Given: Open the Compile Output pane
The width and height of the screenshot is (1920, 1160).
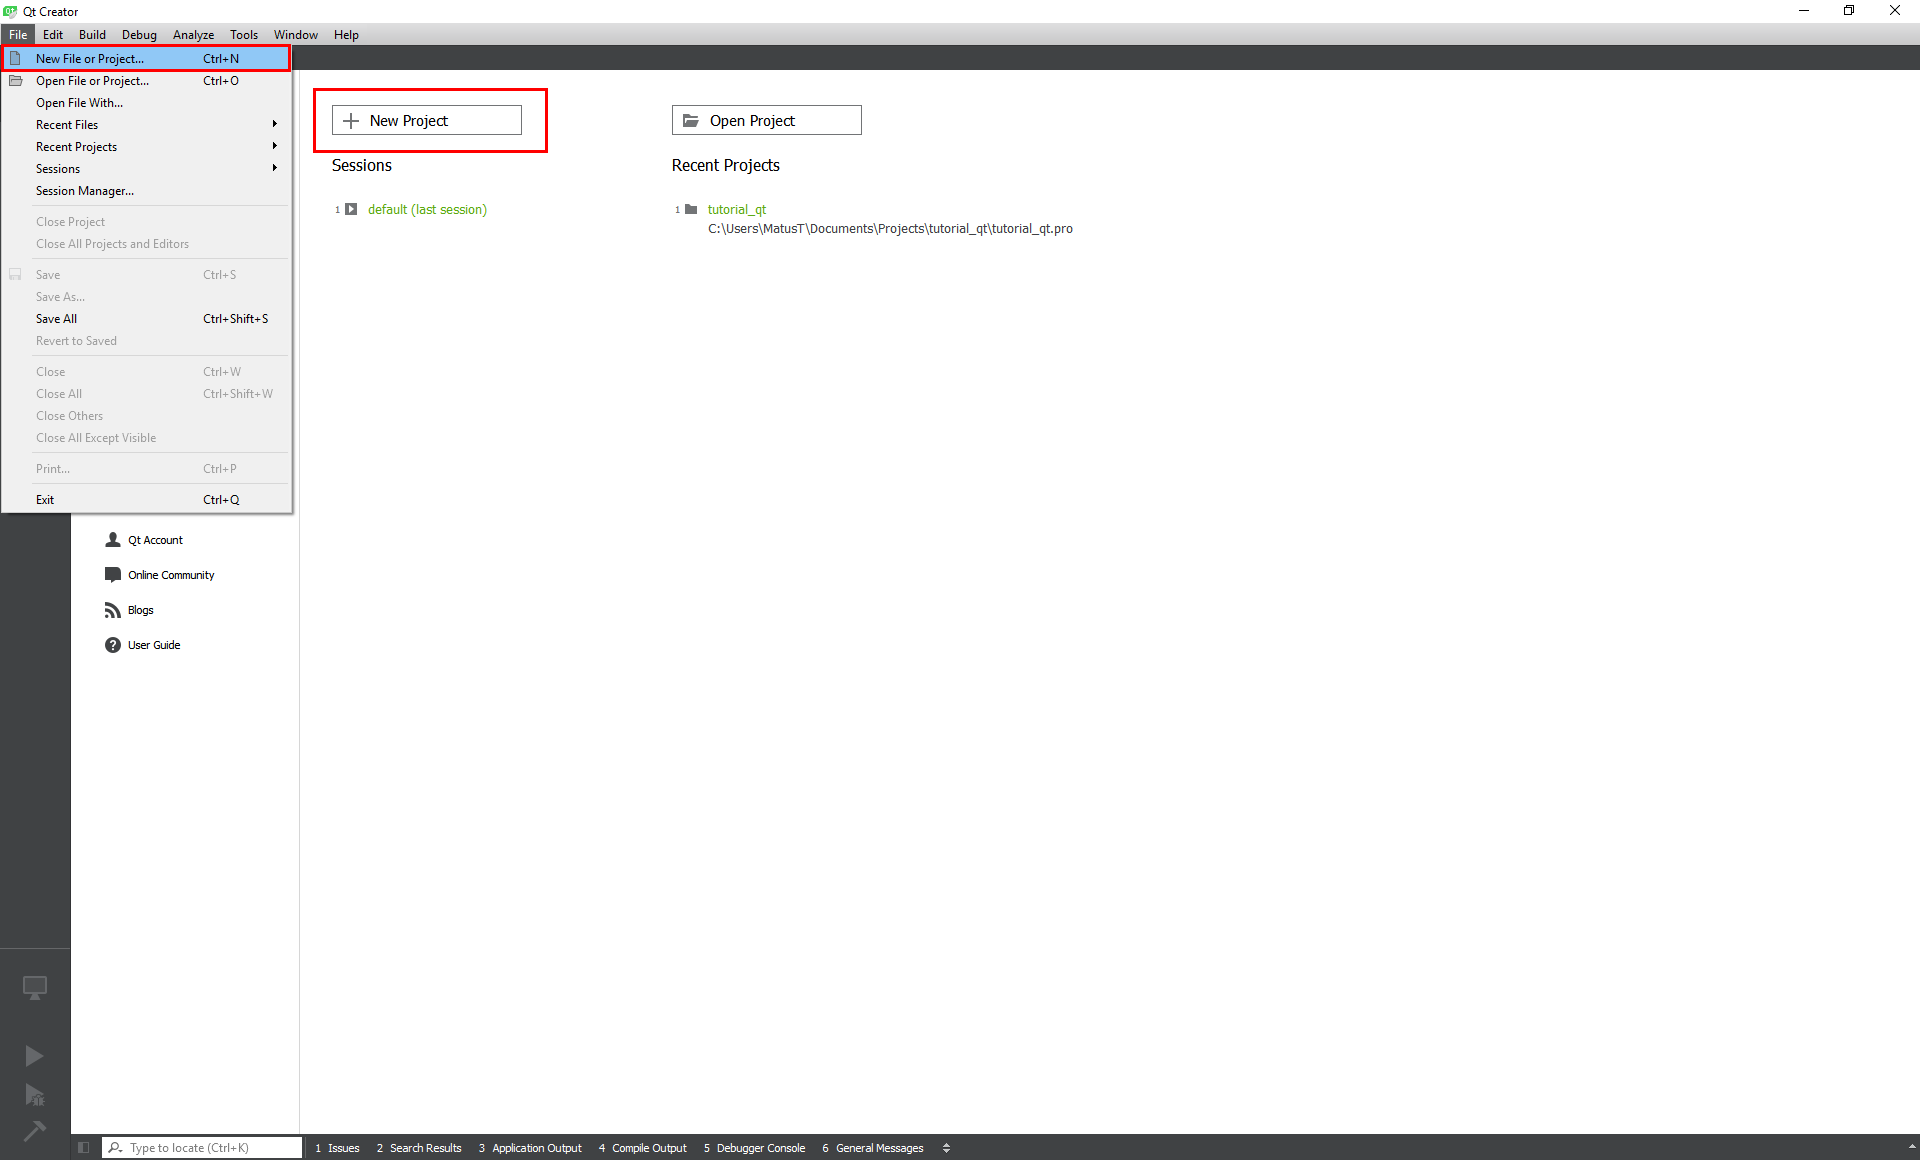Looking at the screenshot, I should tap(643, 1148).
